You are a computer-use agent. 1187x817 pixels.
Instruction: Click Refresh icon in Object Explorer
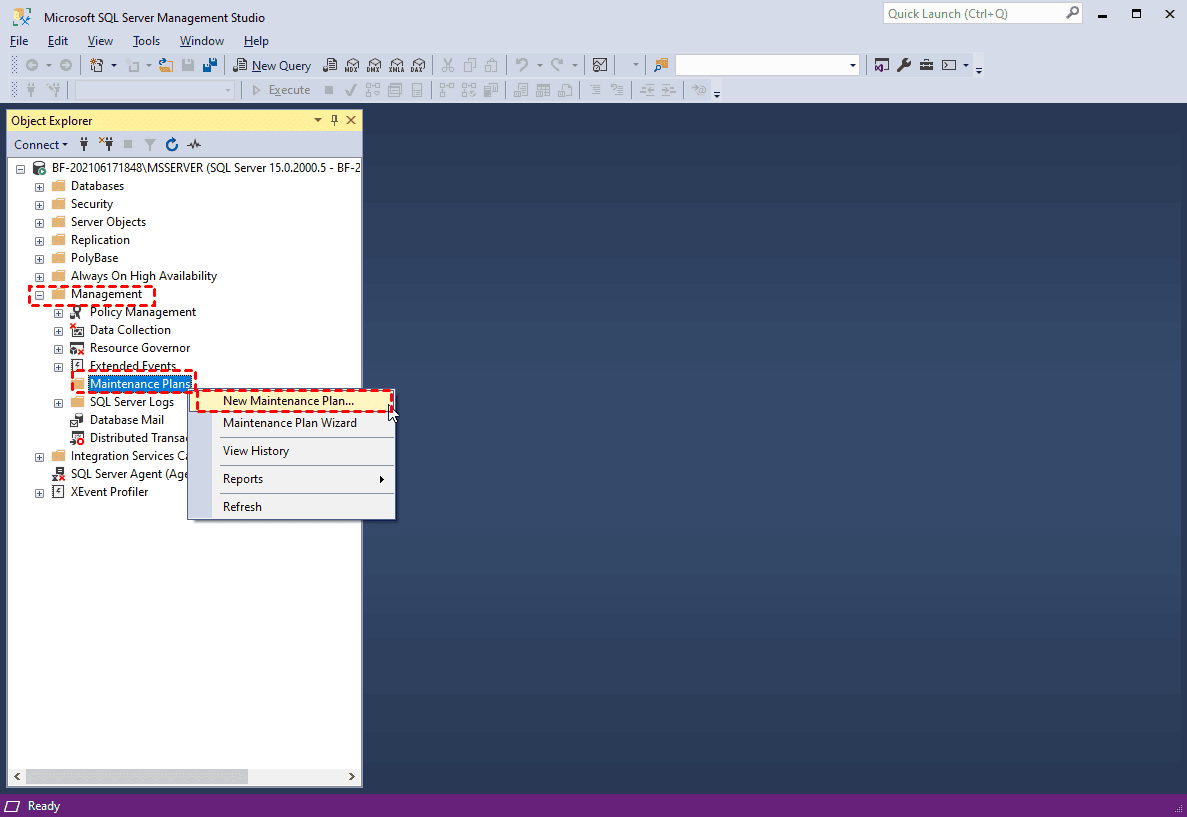click(172, 145)
